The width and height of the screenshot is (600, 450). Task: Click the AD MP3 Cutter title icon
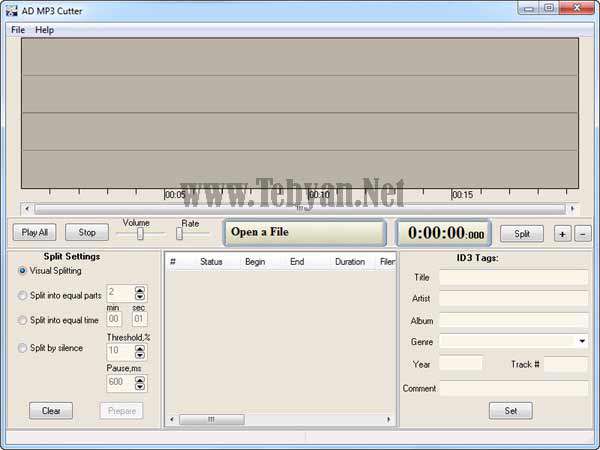(11, 11)
